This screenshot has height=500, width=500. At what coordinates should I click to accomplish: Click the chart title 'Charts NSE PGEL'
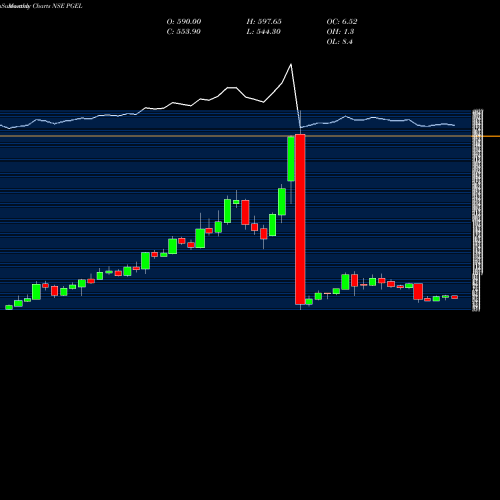click(x=57, y=6)
